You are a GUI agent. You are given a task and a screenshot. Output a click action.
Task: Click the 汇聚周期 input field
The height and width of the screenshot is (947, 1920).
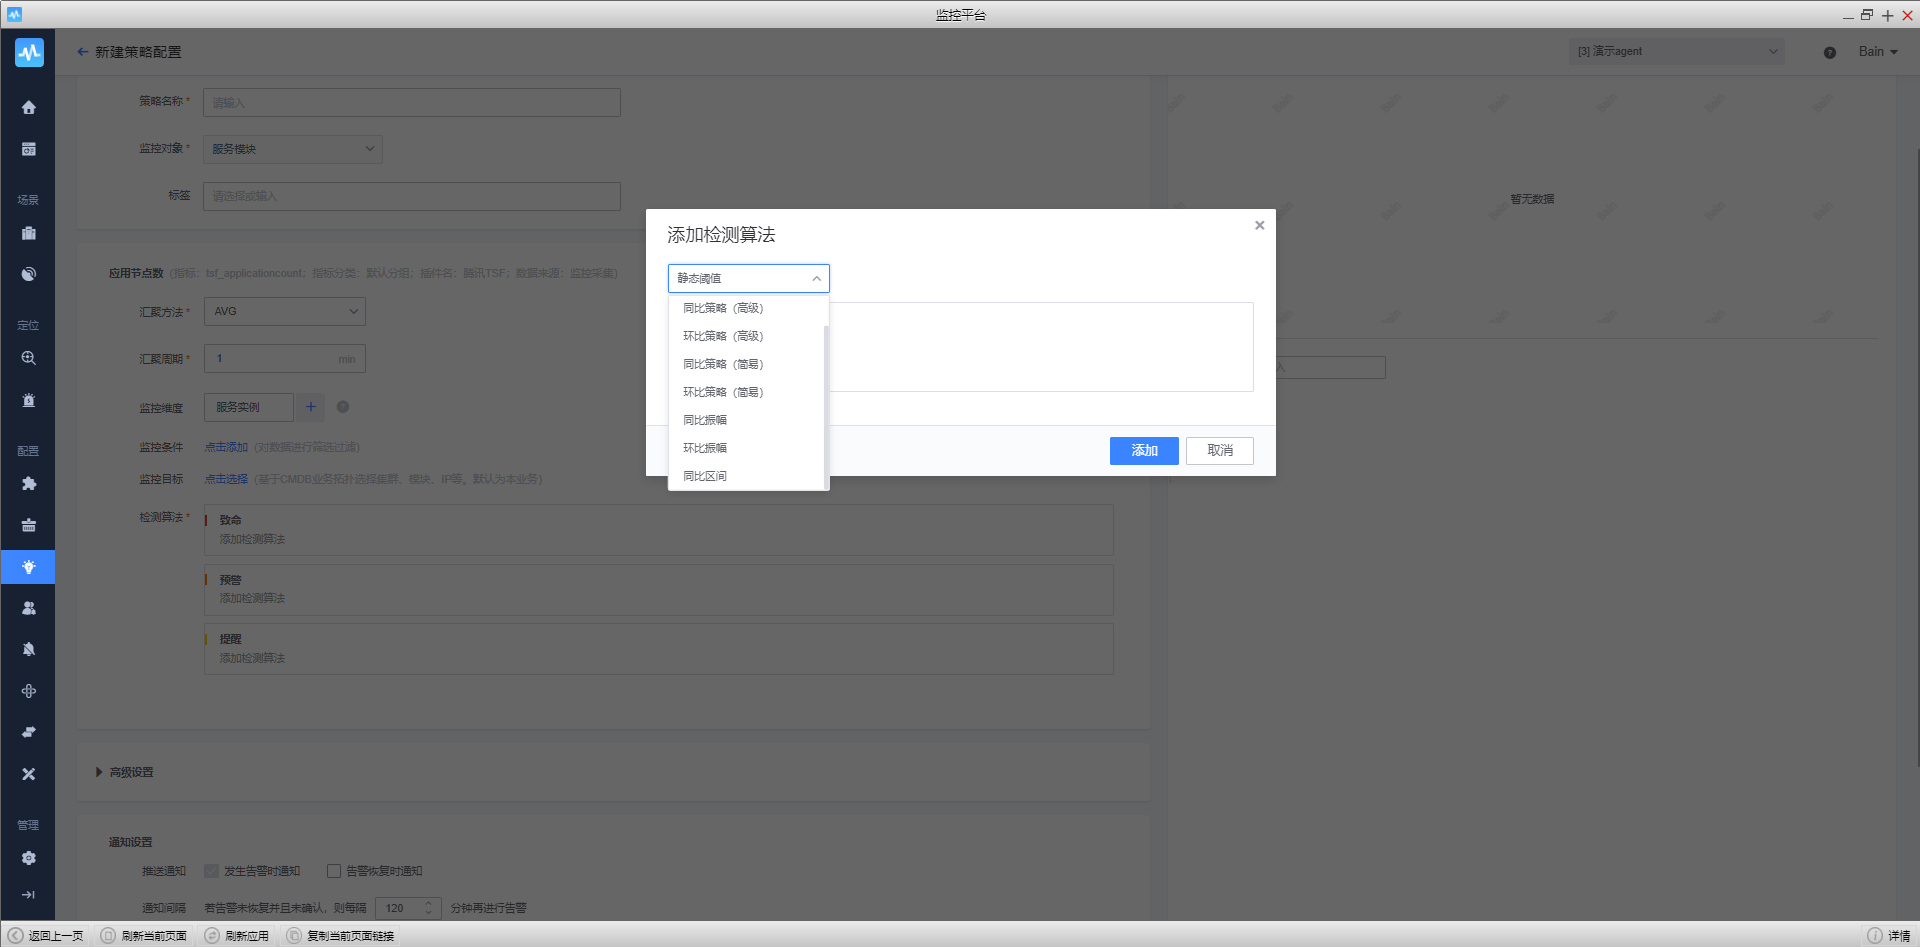(x=285, y=358)
